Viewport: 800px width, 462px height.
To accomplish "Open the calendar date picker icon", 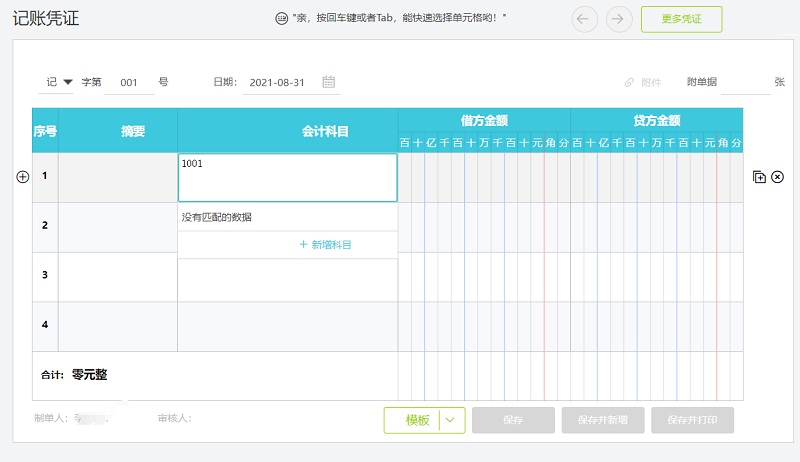I will coord(328,82).
